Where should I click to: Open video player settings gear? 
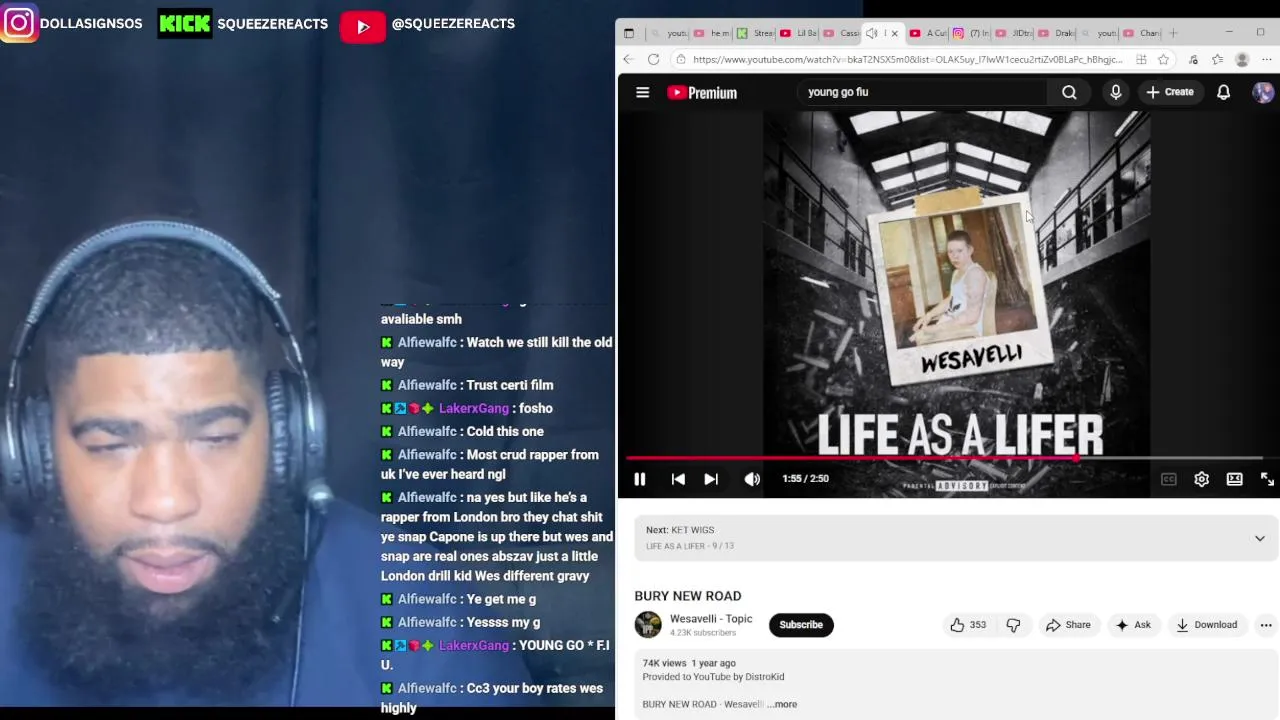[1201, 479]
